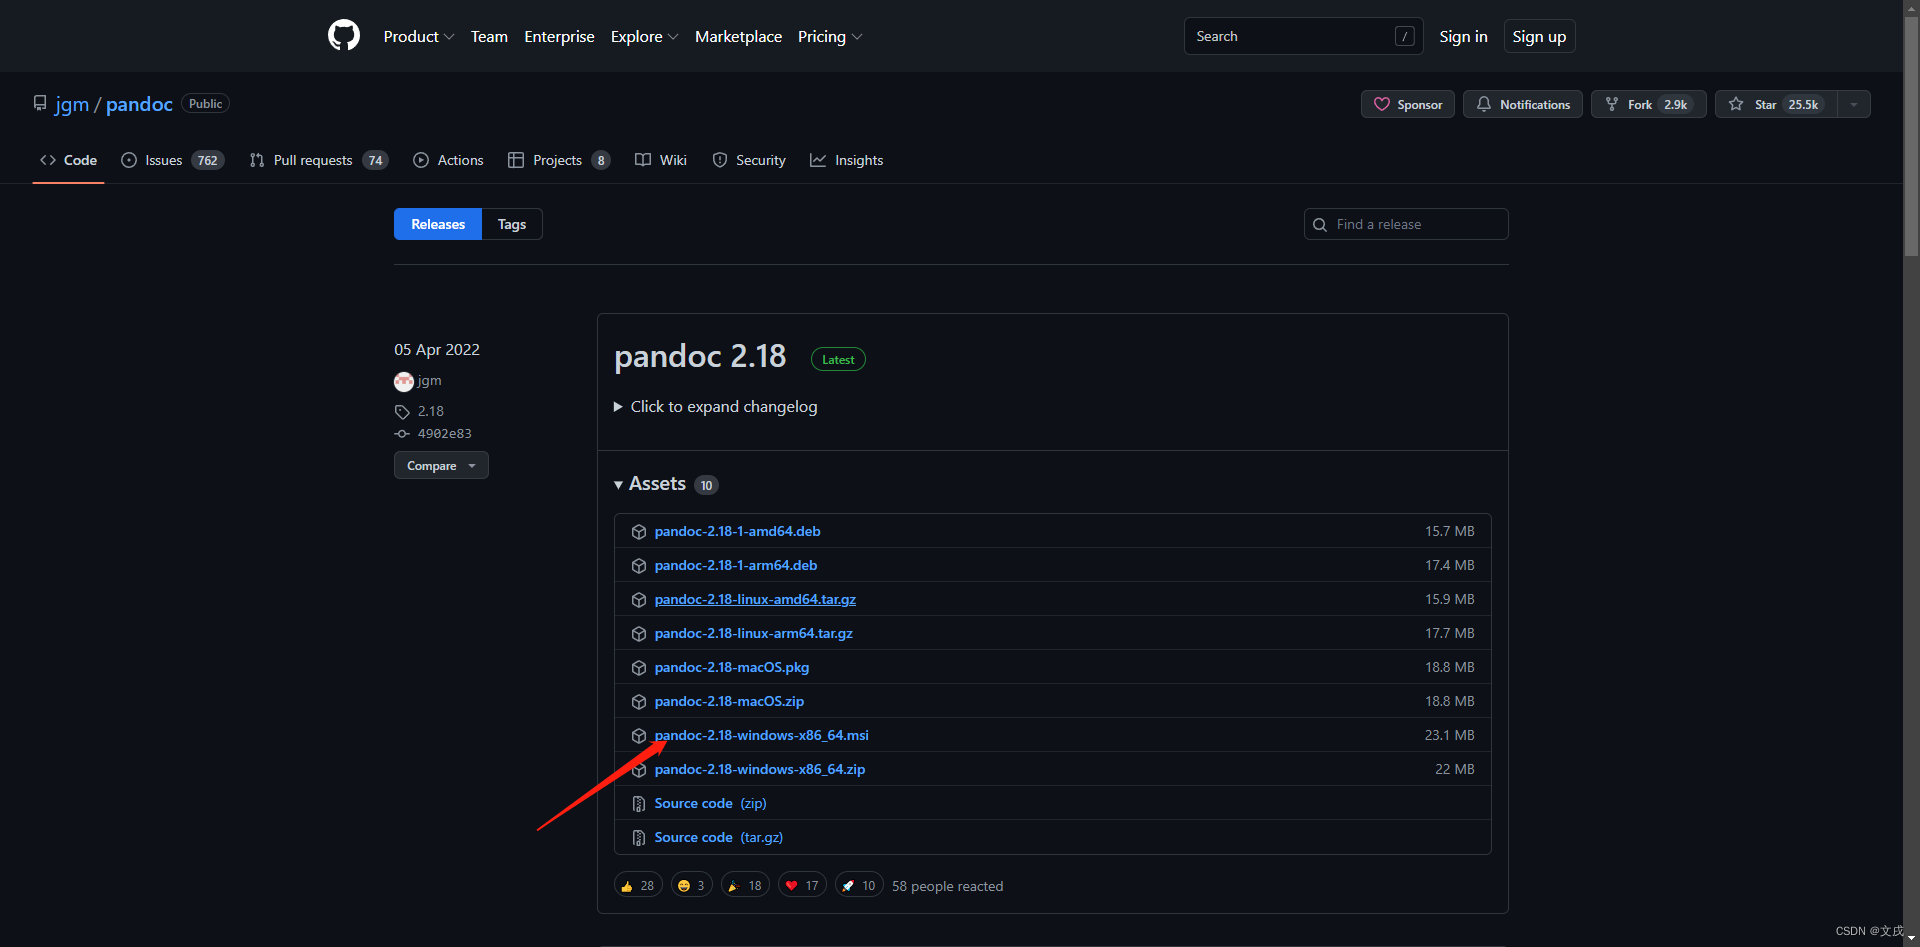Viewport: 1920px width, 947px height.
Task: Click the Fork count 2.9k
Action: point(1676,104)
